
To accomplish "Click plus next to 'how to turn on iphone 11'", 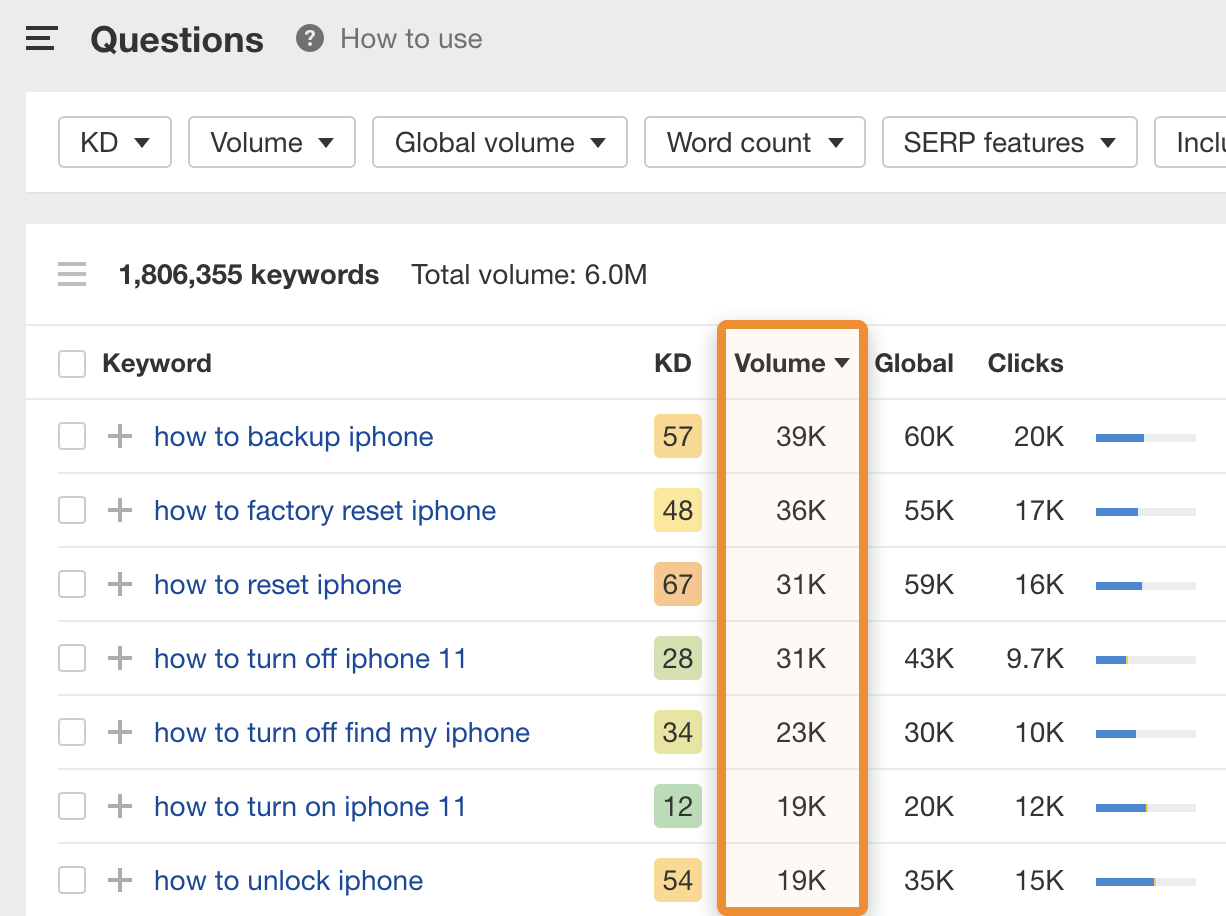I will [120, 807].
